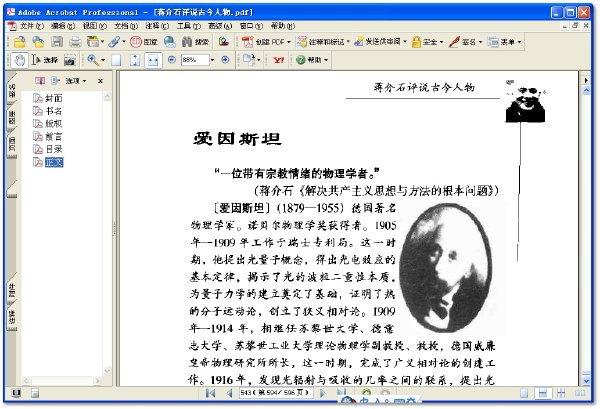Select the 书名 bookmark

tap(54, 111)
